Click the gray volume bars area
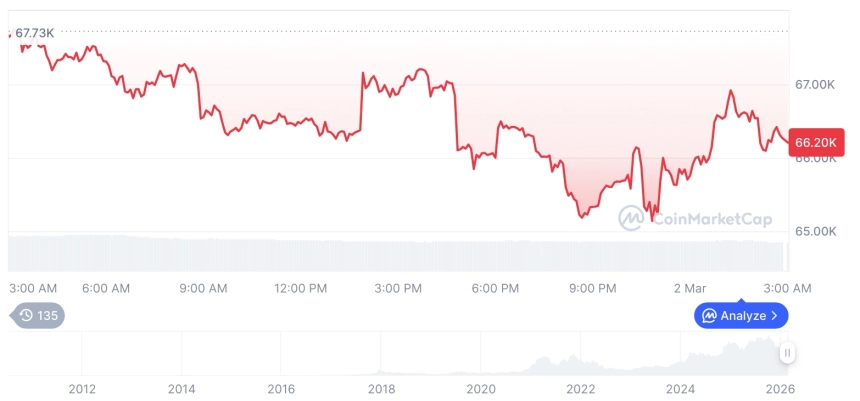Viewport: 860px width, 401px height. [400, 252]
